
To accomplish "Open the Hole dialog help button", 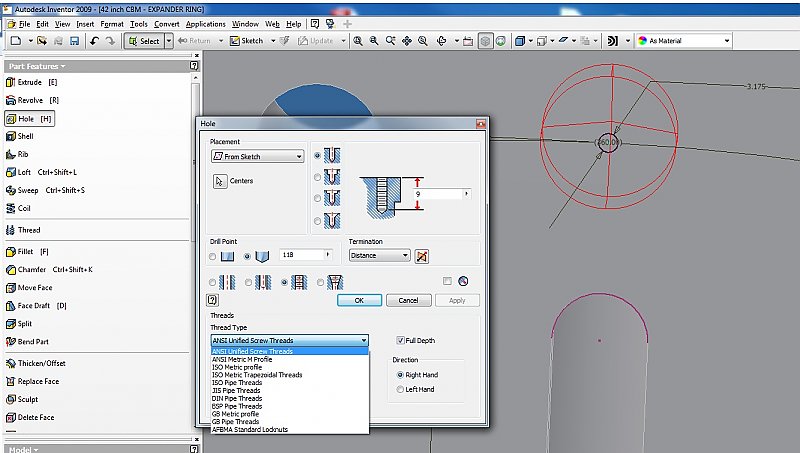I will coord(213,300).
